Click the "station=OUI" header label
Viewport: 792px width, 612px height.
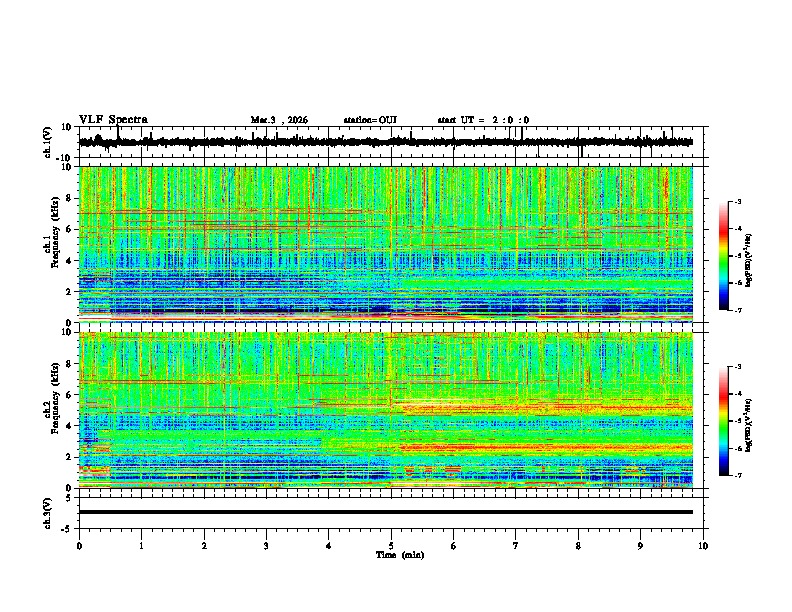pos(370,120)
